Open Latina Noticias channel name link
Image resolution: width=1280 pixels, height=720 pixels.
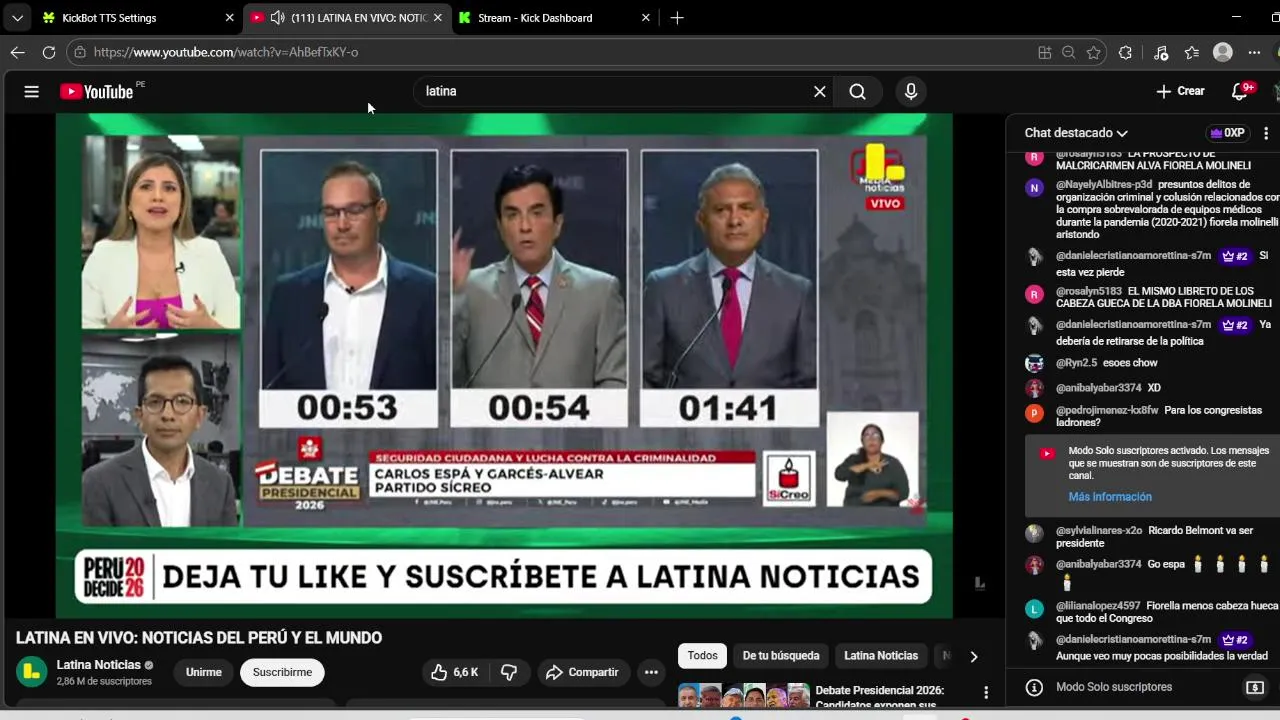click(x=98, y=665)
